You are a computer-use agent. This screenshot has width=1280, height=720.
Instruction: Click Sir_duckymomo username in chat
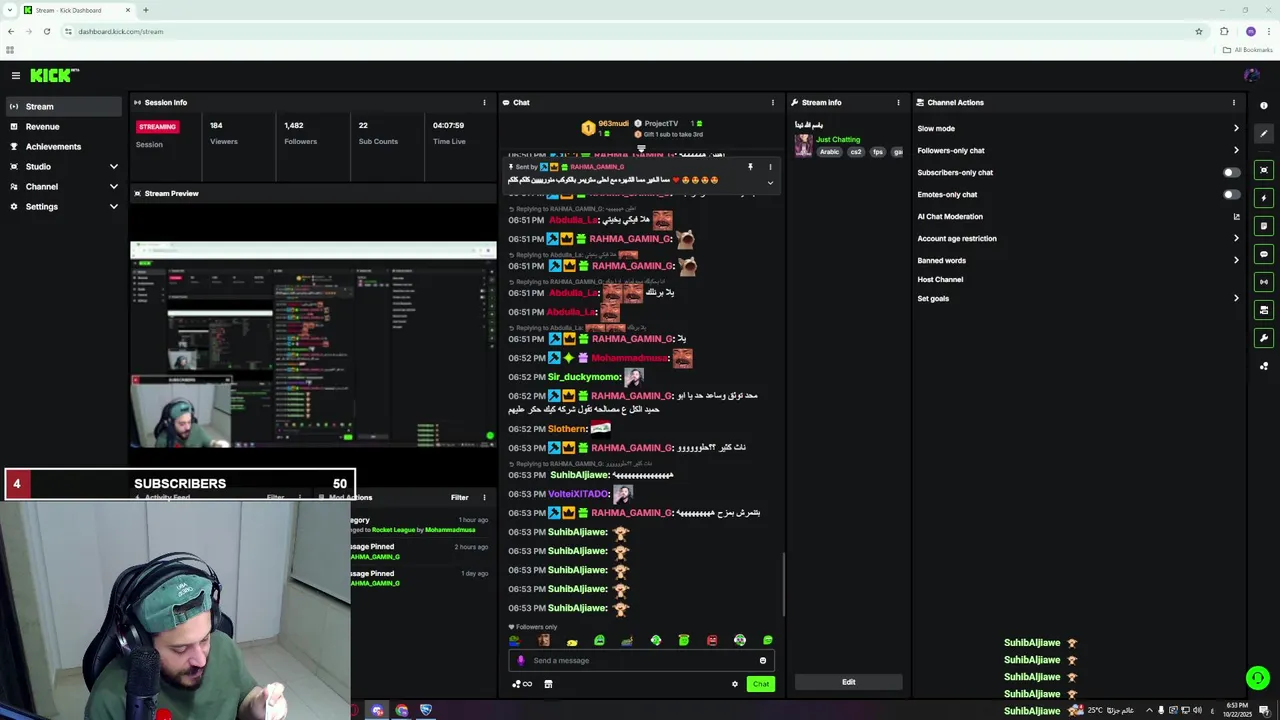[x=583, y=377]
